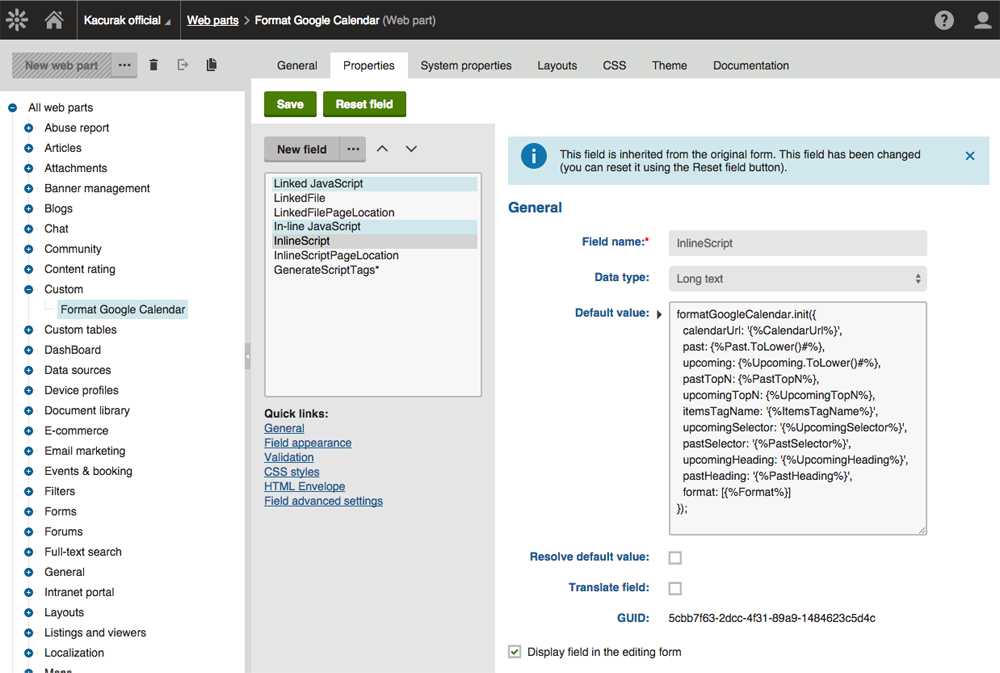This screenshot has height=673, width=1000.
Task: Move field down with arrow icon
Action: (411, 149)
